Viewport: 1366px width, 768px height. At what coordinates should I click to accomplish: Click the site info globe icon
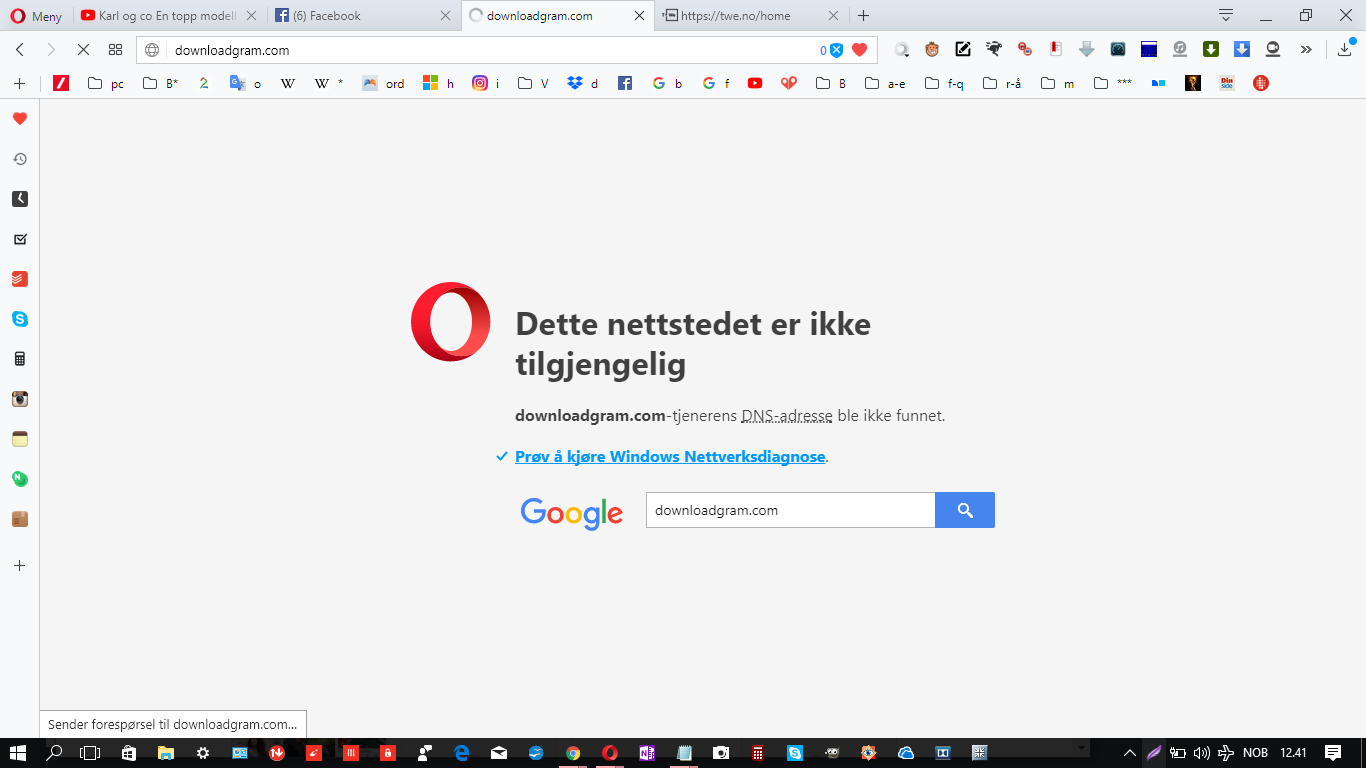click(x=153, y=50)
